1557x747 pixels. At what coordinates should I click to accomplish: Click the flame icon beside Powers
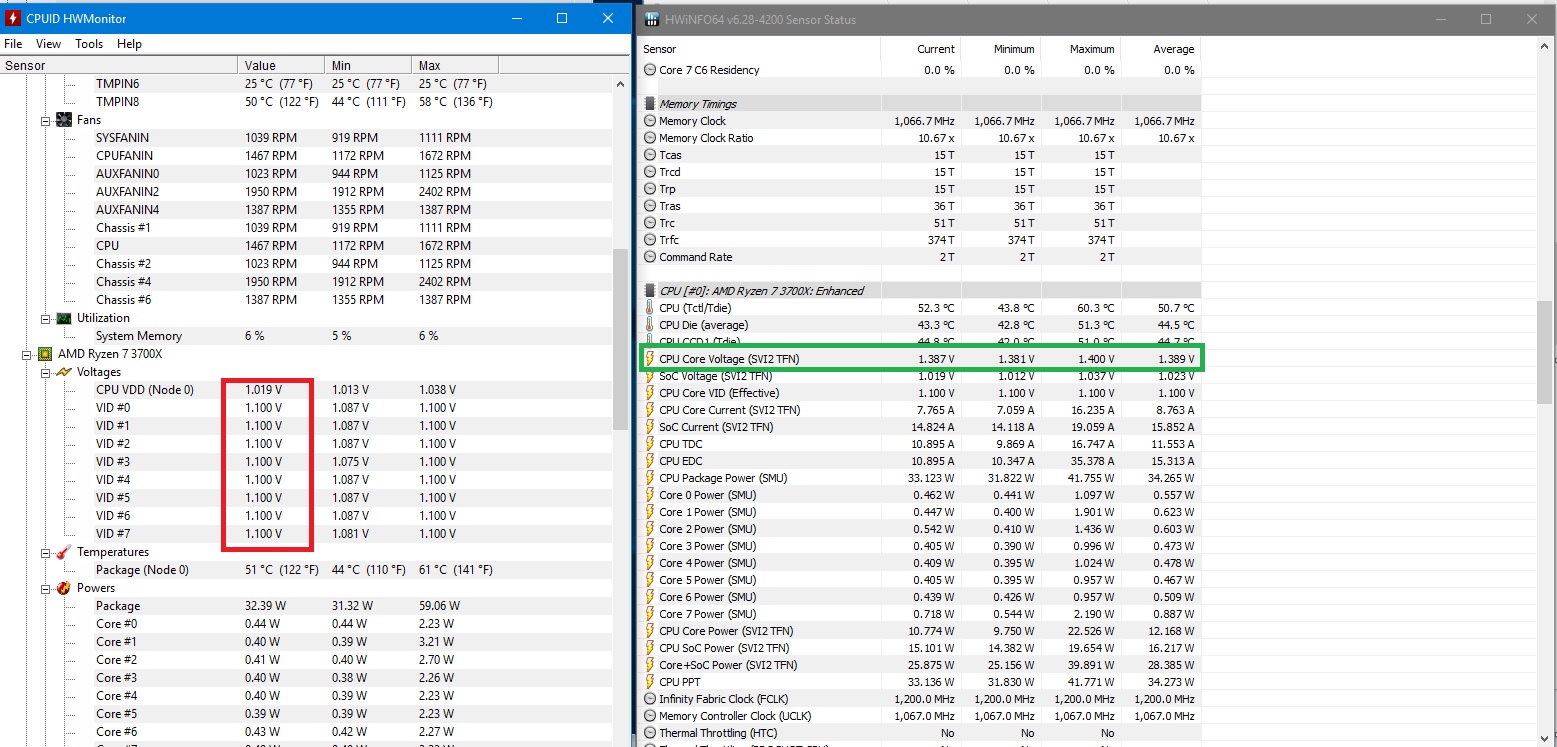point(64,588)
